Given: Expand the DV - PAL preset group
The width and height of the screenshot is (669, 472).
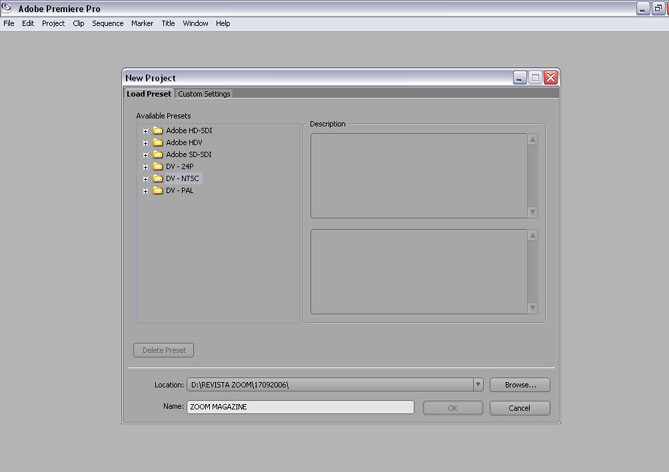Looking at the screenshot, I should pos(145,191).
